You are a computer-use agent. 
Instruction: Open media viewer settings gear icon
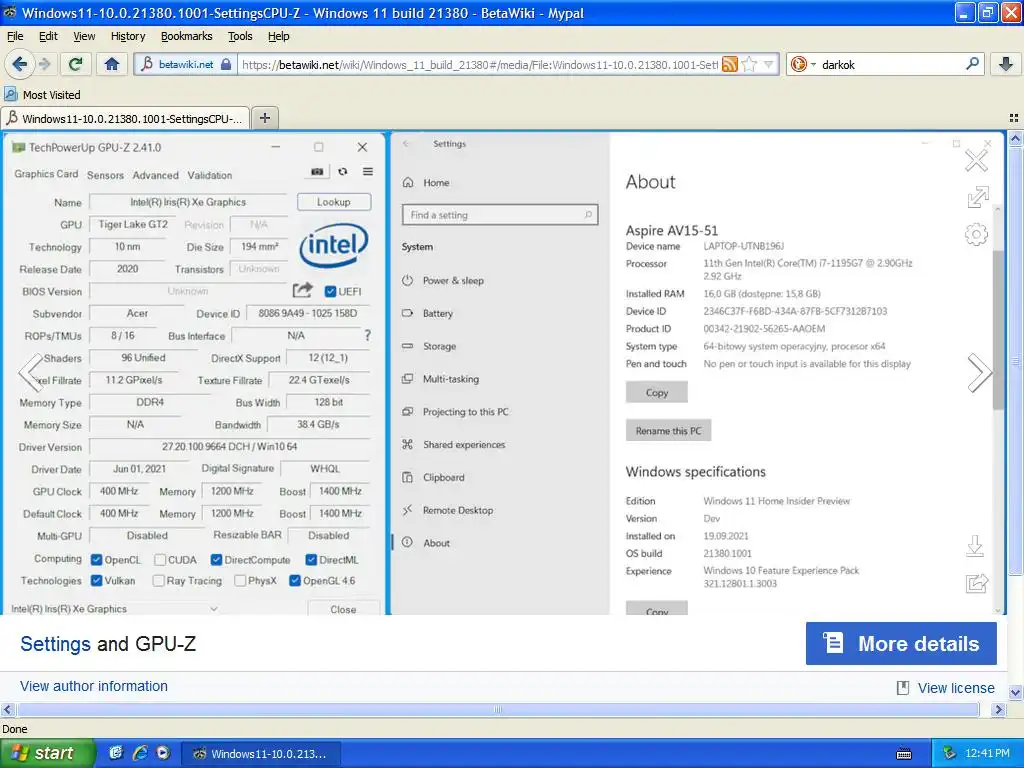click(976, 234)
